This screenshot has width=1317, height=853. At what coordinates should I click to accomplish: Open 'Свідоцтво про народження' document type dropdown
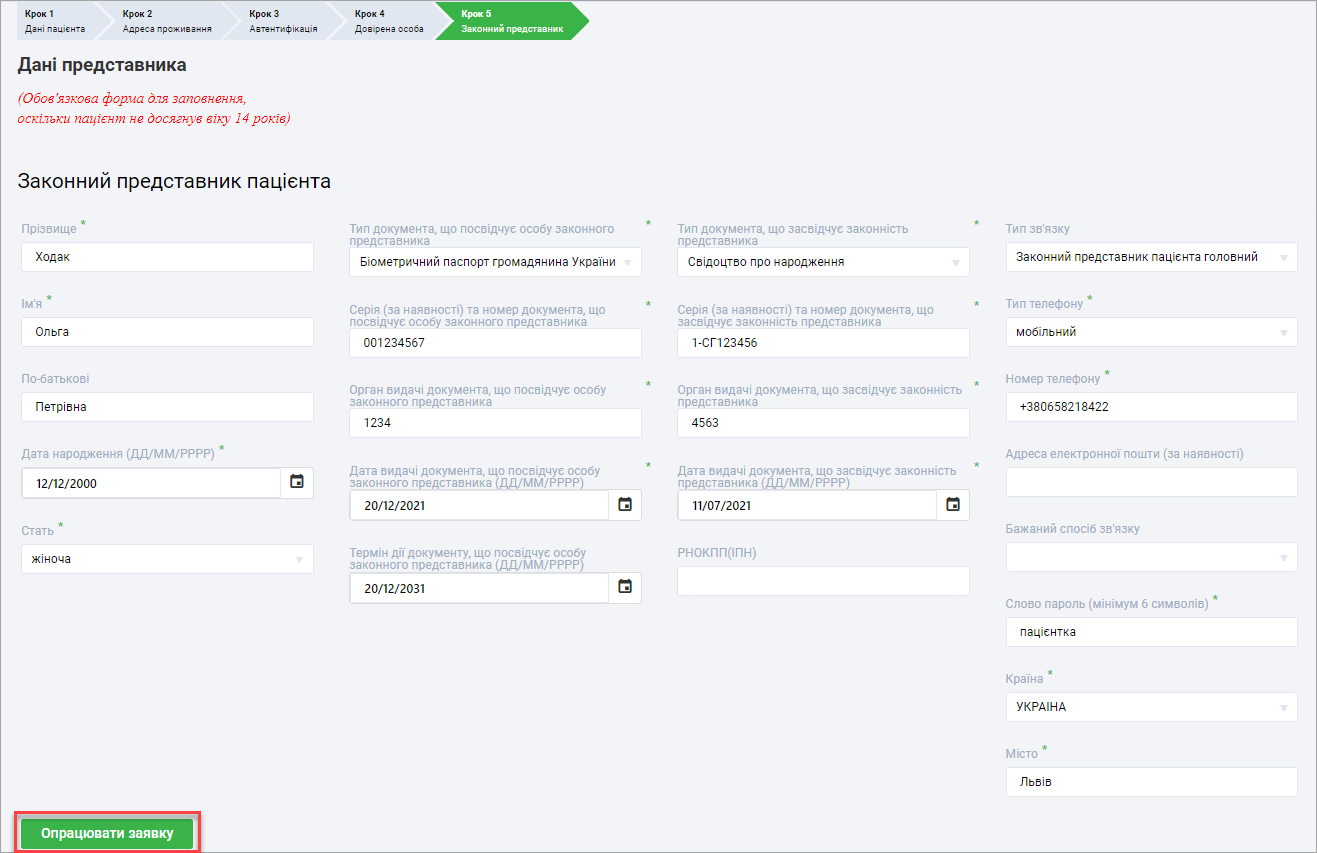click(x=823, y=262)
